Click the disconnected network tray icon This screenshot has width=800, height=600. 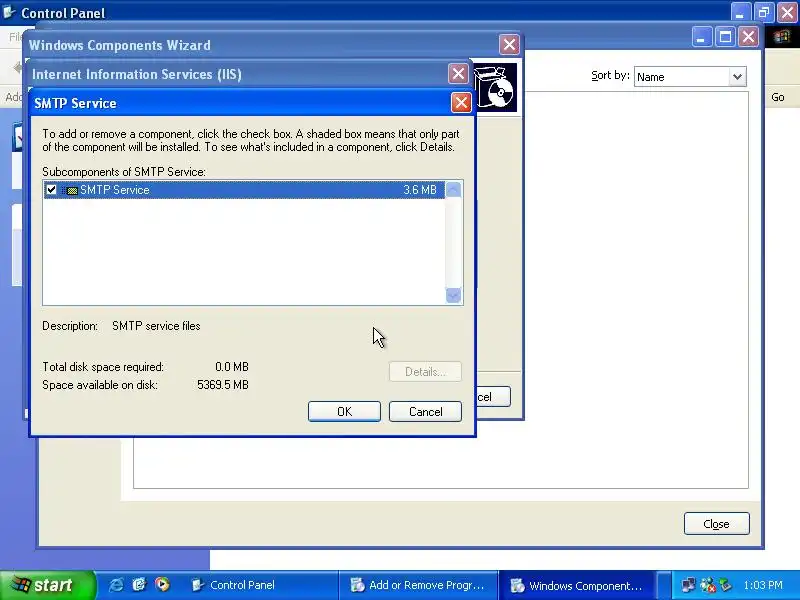[707, 585]
